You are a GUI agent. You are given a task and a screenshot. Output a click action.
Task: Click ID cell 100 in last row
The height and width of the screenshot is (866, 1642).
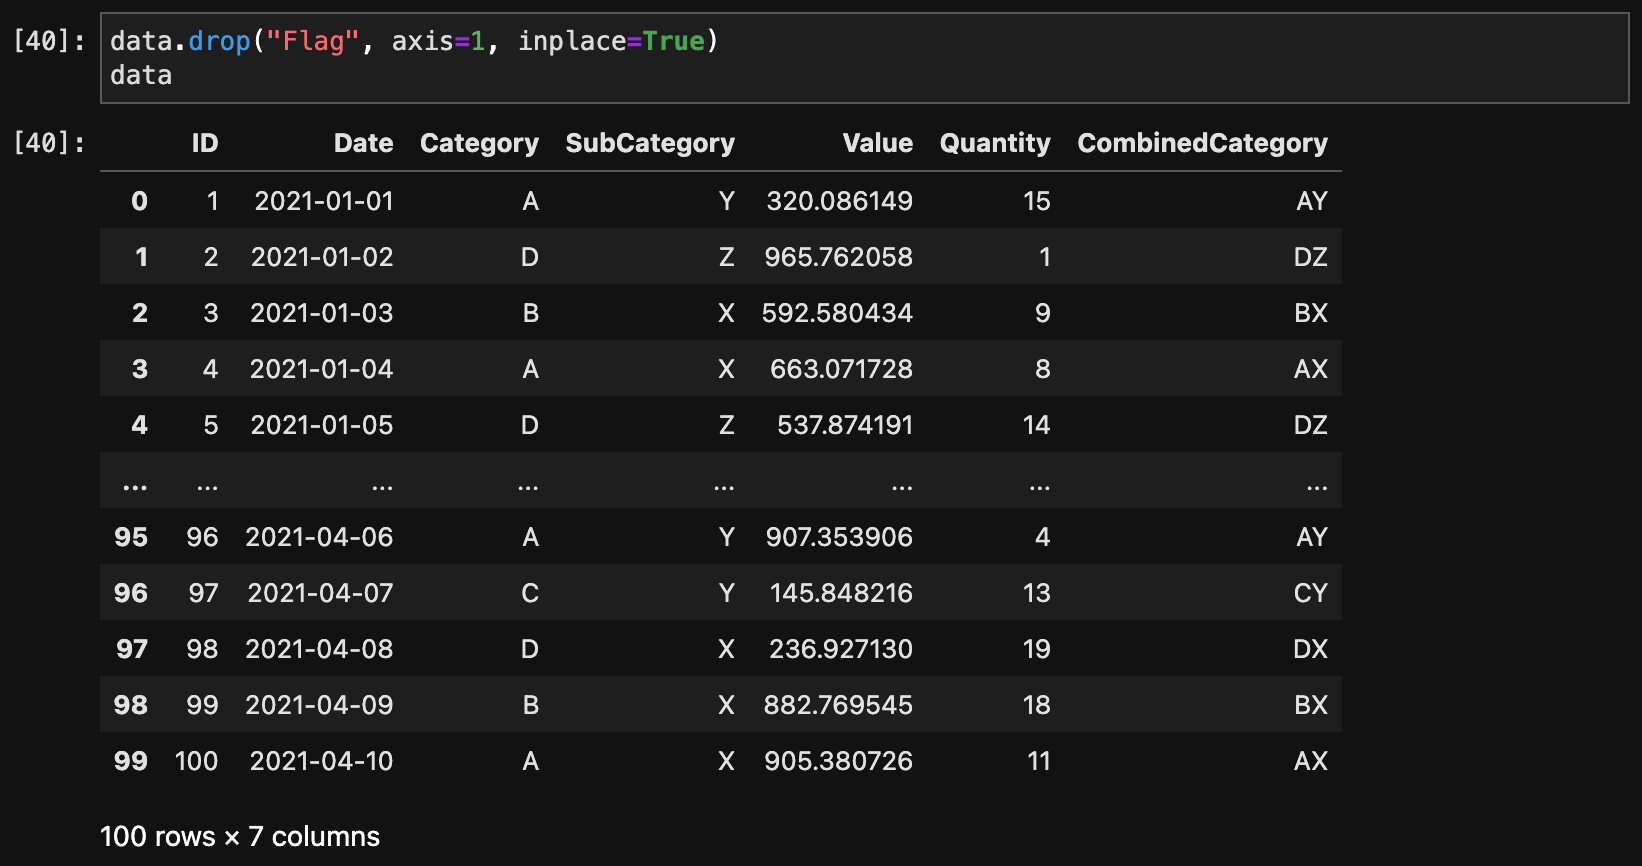tap(196, 761)
